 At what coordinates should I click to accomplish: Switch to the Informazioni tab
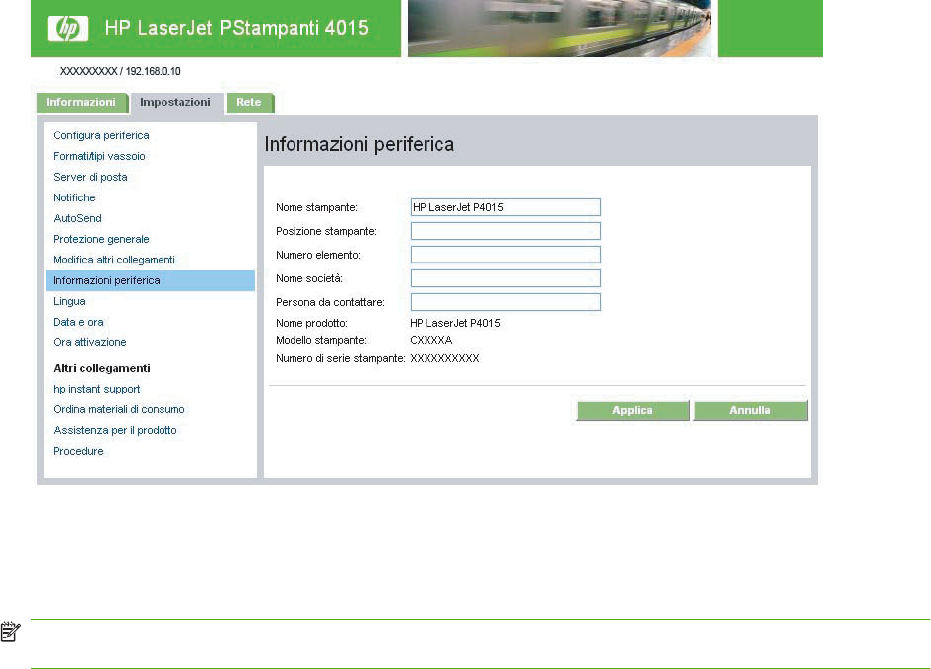(x=82, y=103)
